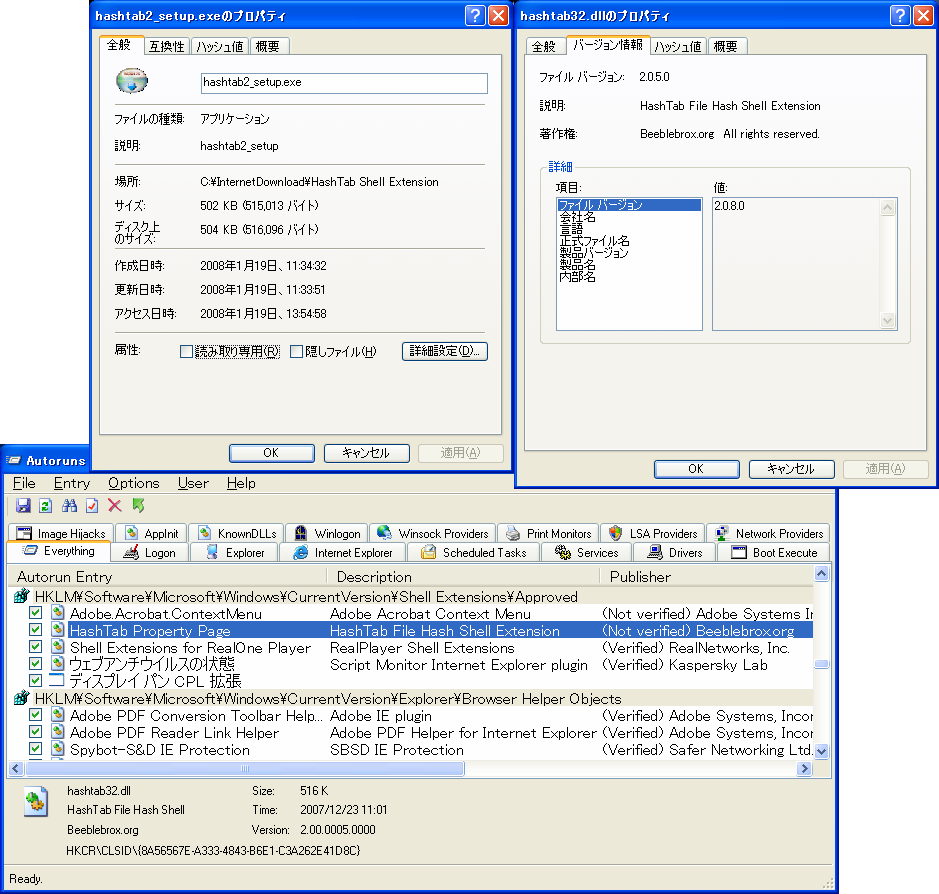The height and width of the screenshot is (894, 939).
Task: Click the Find binoculars icon in Autoruns
Action: point(69,505)
